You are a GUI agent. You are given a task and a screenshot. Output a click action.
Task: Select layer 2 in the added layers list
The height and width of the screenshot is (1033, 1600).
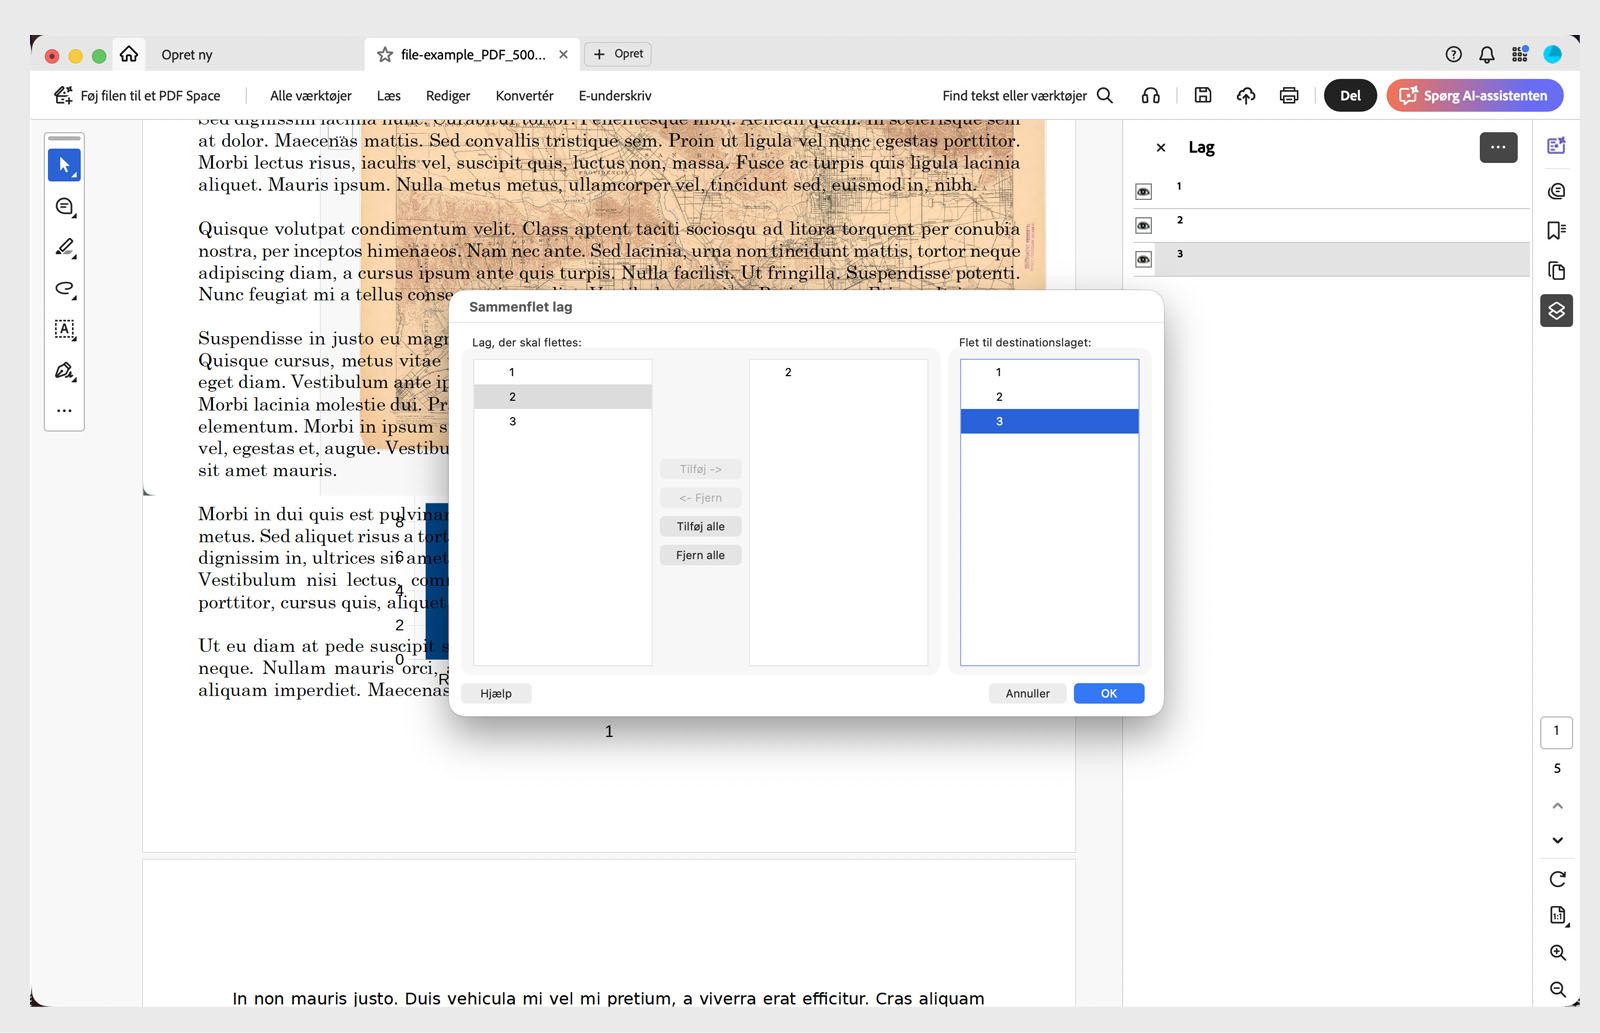838,372
